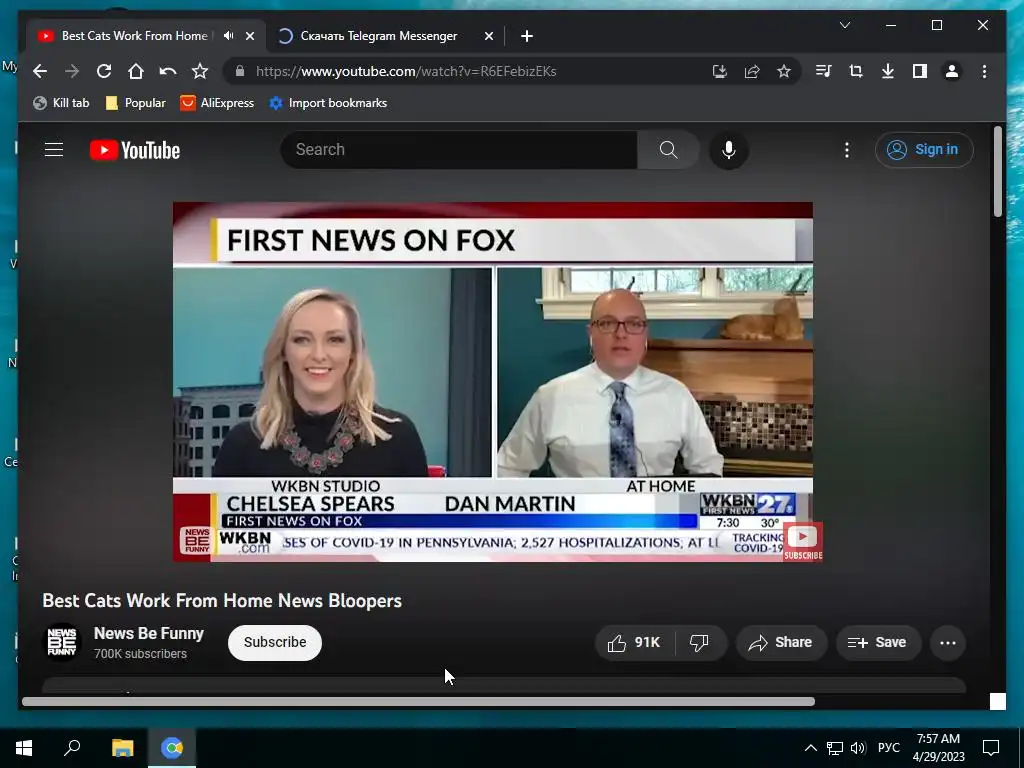Subscribe to News Be Funny

[275, 643]
